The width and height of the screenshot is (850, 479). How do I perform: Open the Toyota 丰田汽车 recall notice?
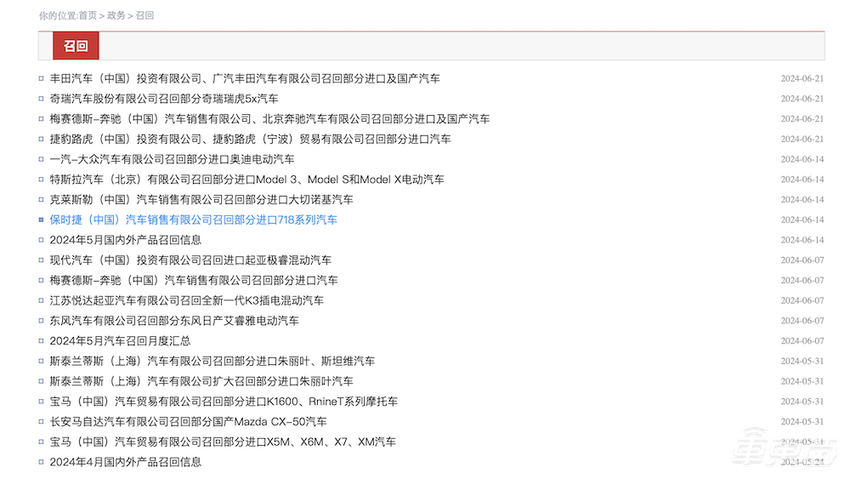tap(244, 78)
